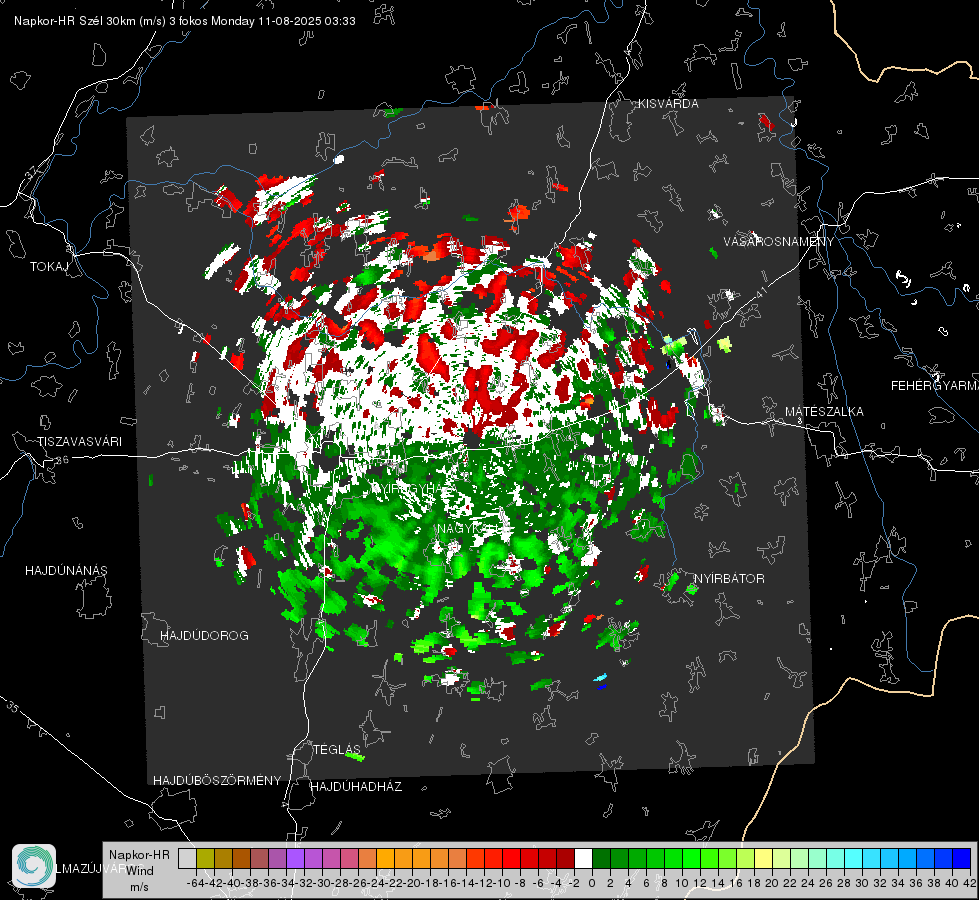This screenshot has height=900, width=979.
Task: Click the -64 value on the legend scale
Action: (x=195, y=883)
